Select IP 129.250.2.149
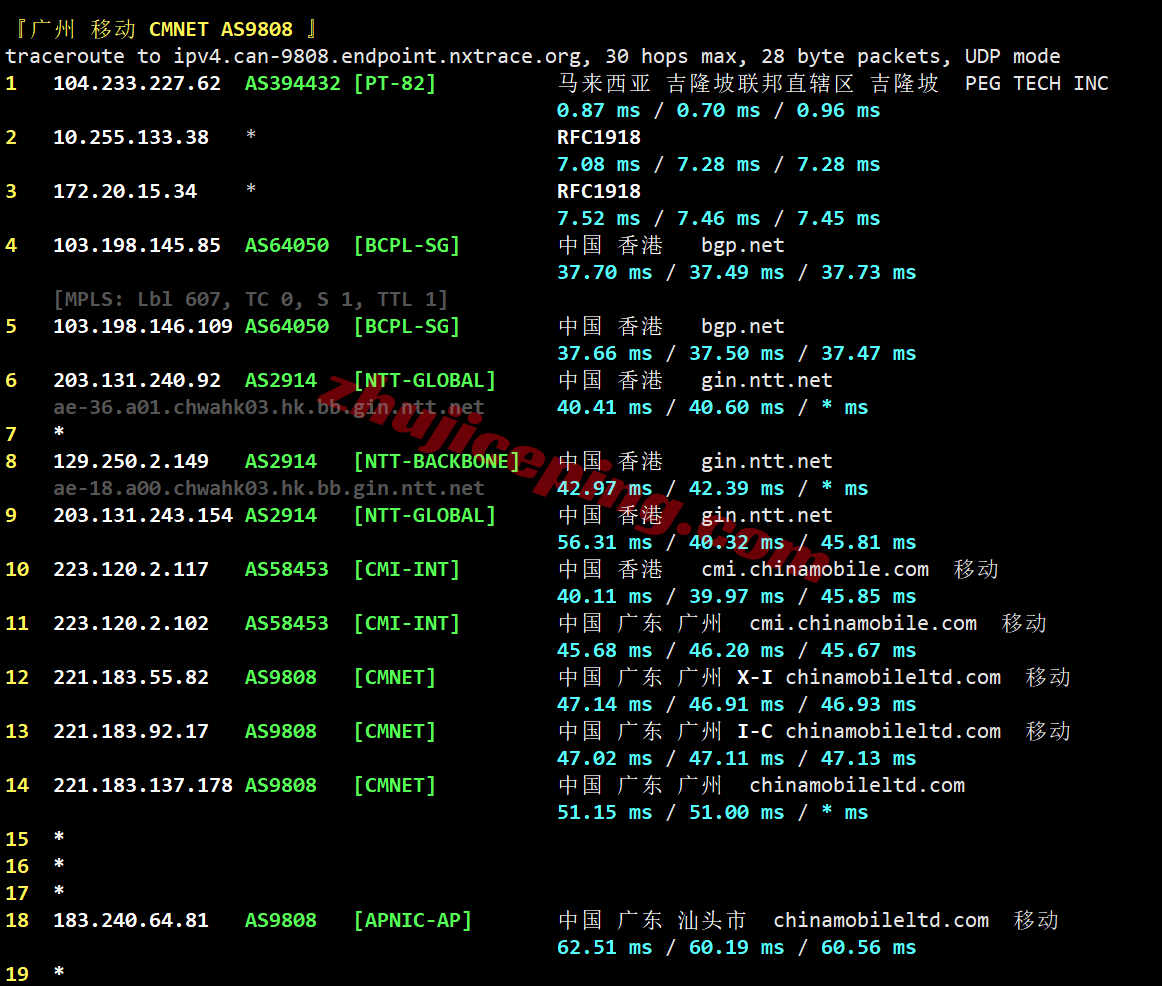The width and height of the screenshot is (1162, 986). [131, 461]
